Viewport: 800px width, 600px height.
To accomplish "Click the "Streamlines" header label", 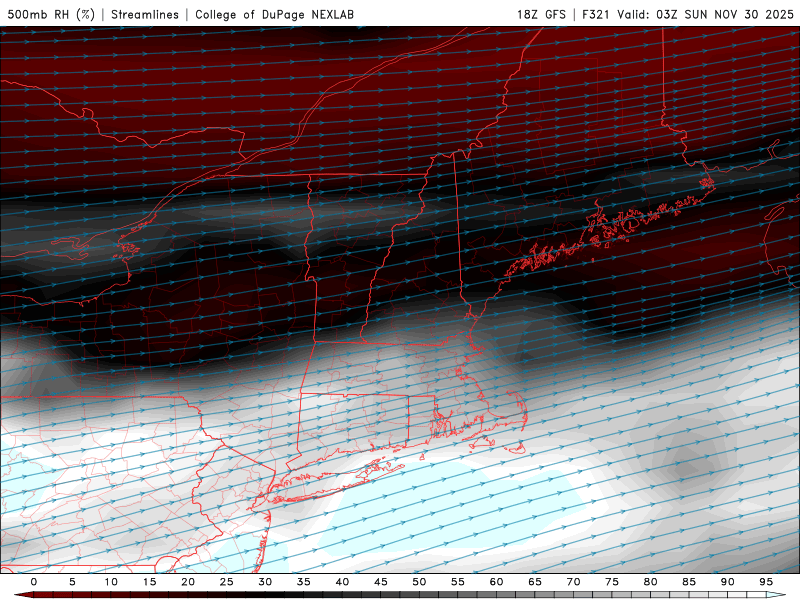I will 145,14.
